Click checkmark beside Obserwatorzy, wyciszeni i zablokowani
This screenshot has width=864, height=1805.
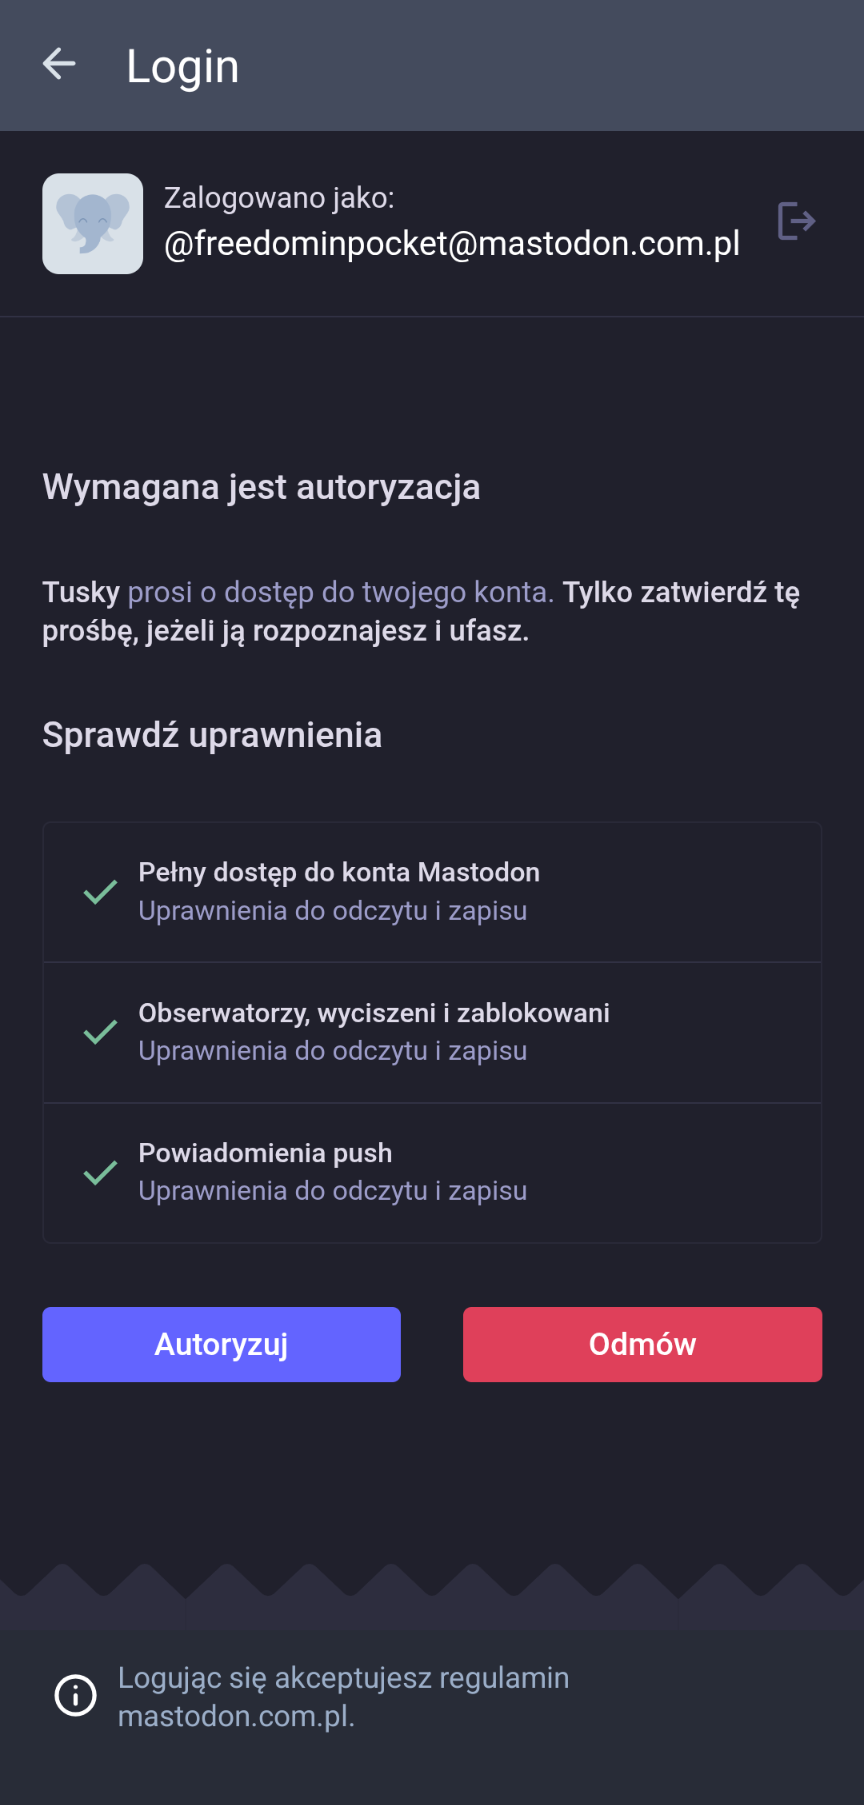click(100, 1032)
